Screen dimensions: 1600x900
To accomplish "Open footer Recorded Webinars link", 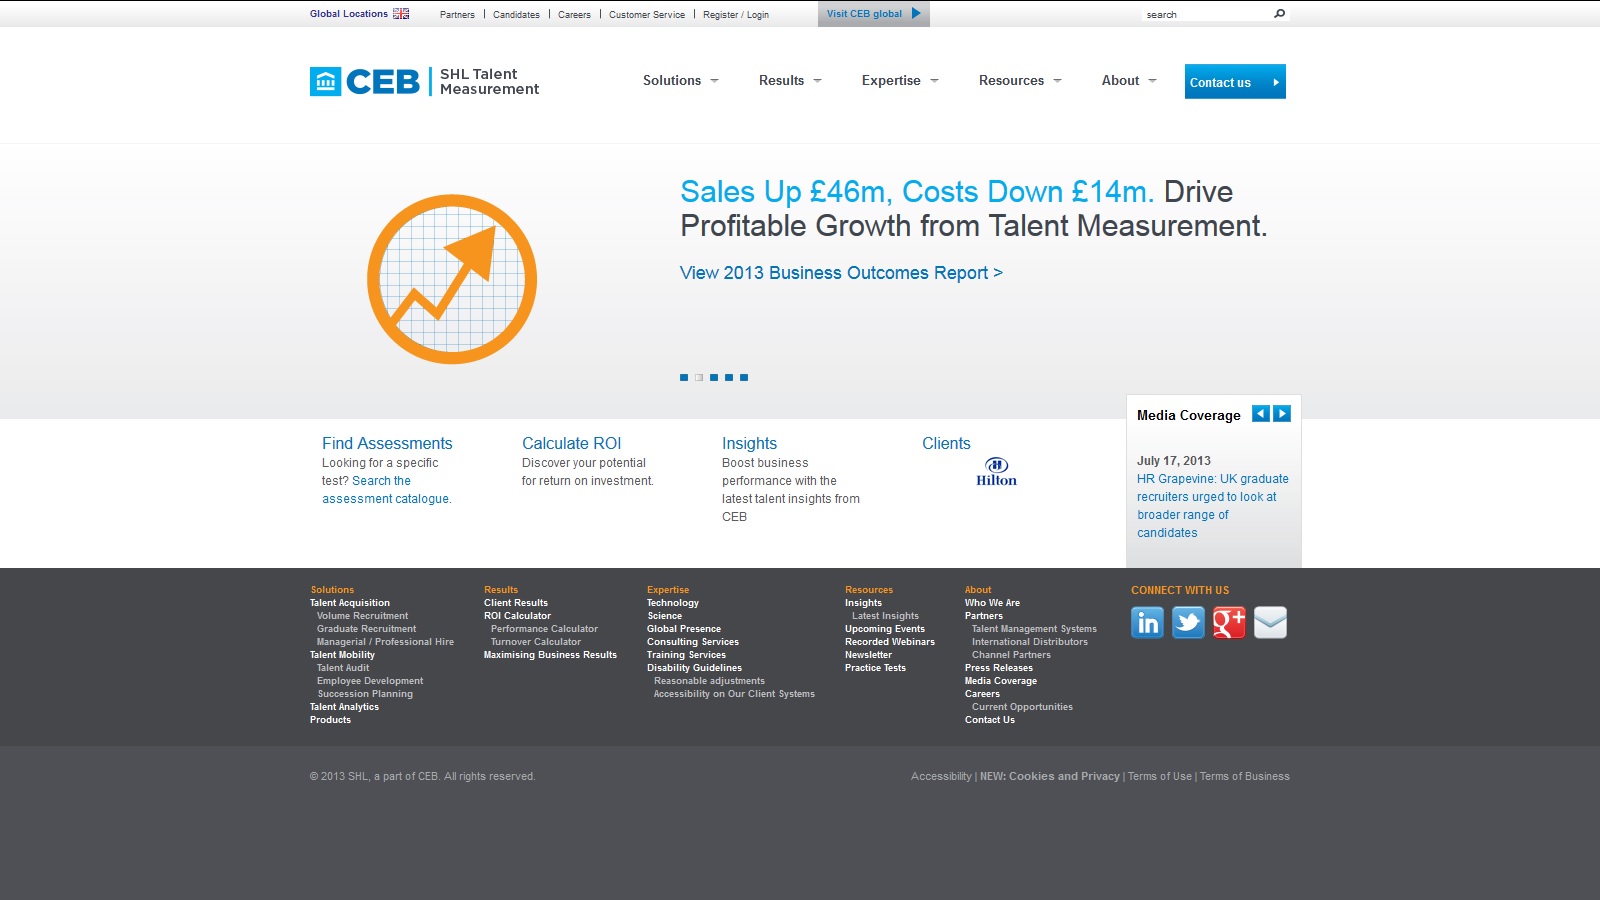I will click(x=890, y=642).
